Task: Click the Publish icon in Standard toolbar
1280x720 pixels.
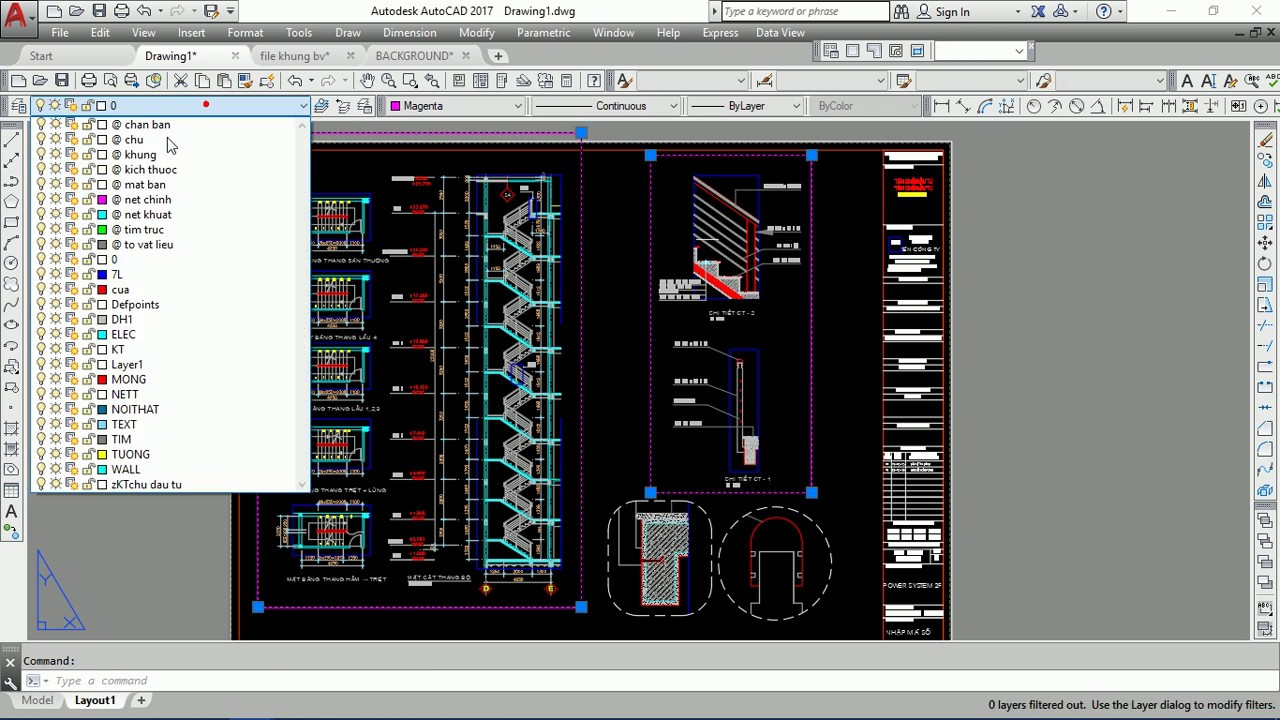Action: (132, 80)
